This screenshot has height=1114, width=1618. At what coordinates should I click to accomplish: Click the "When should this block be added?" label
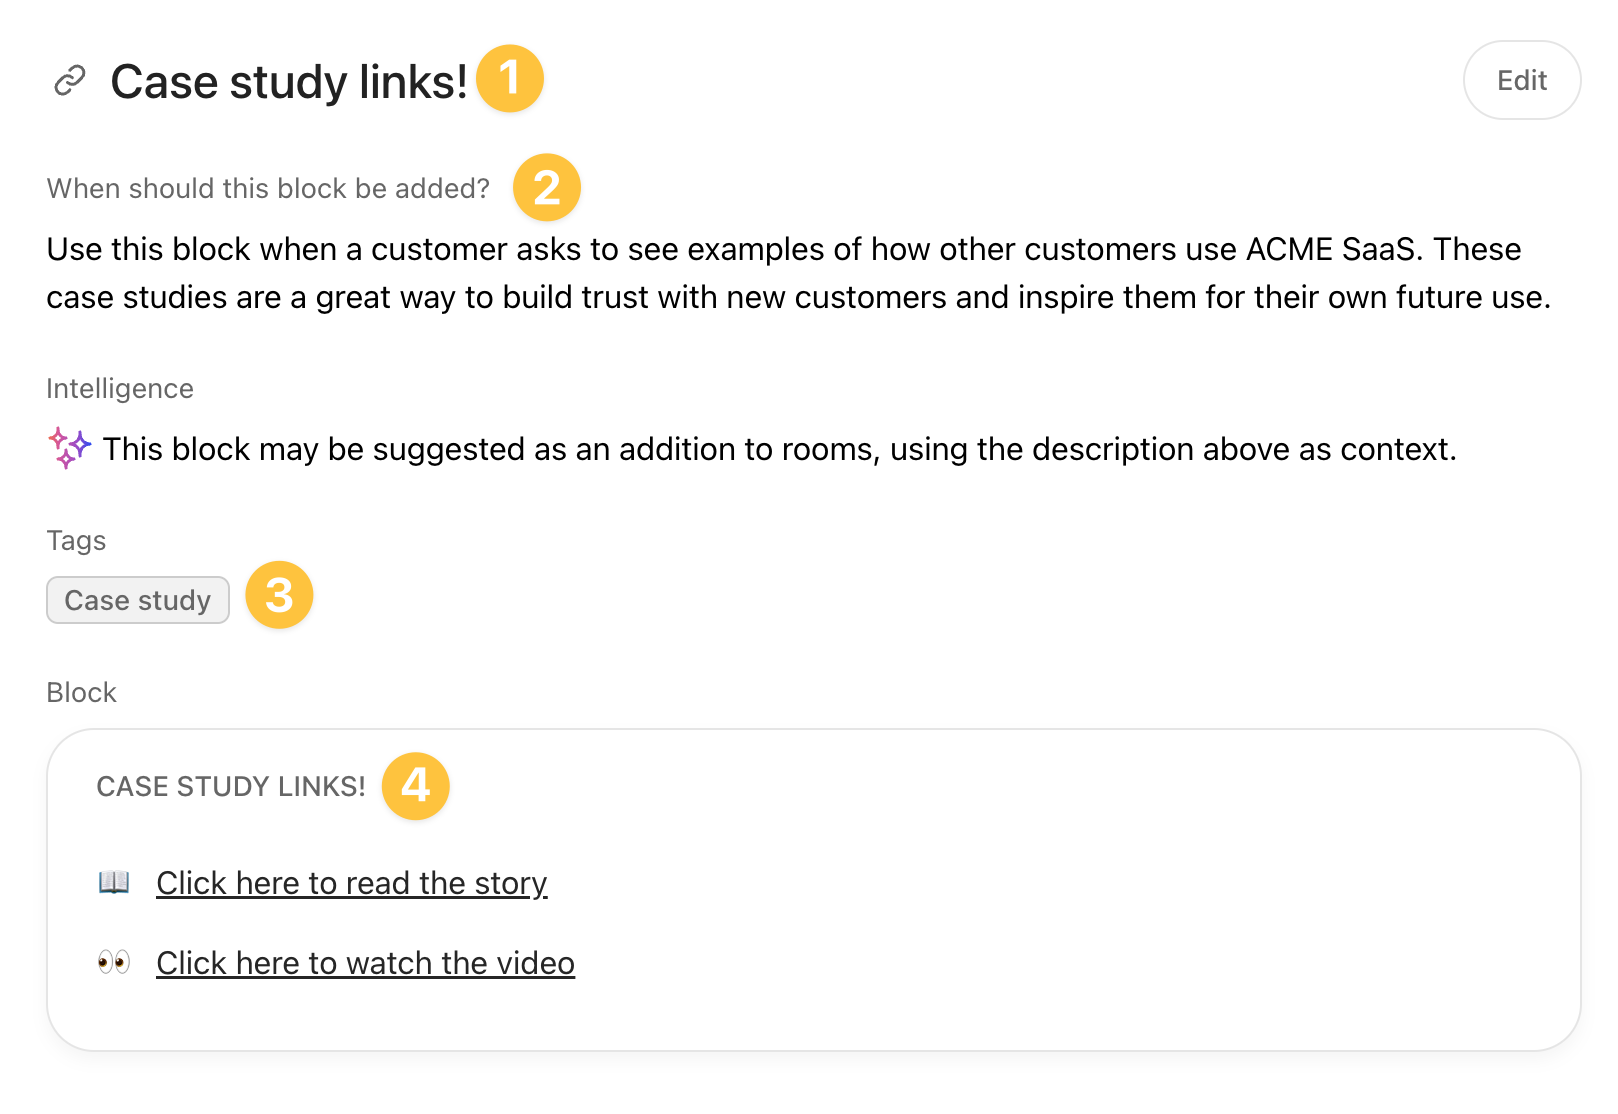pyautogui.click(x=268, y=189)
